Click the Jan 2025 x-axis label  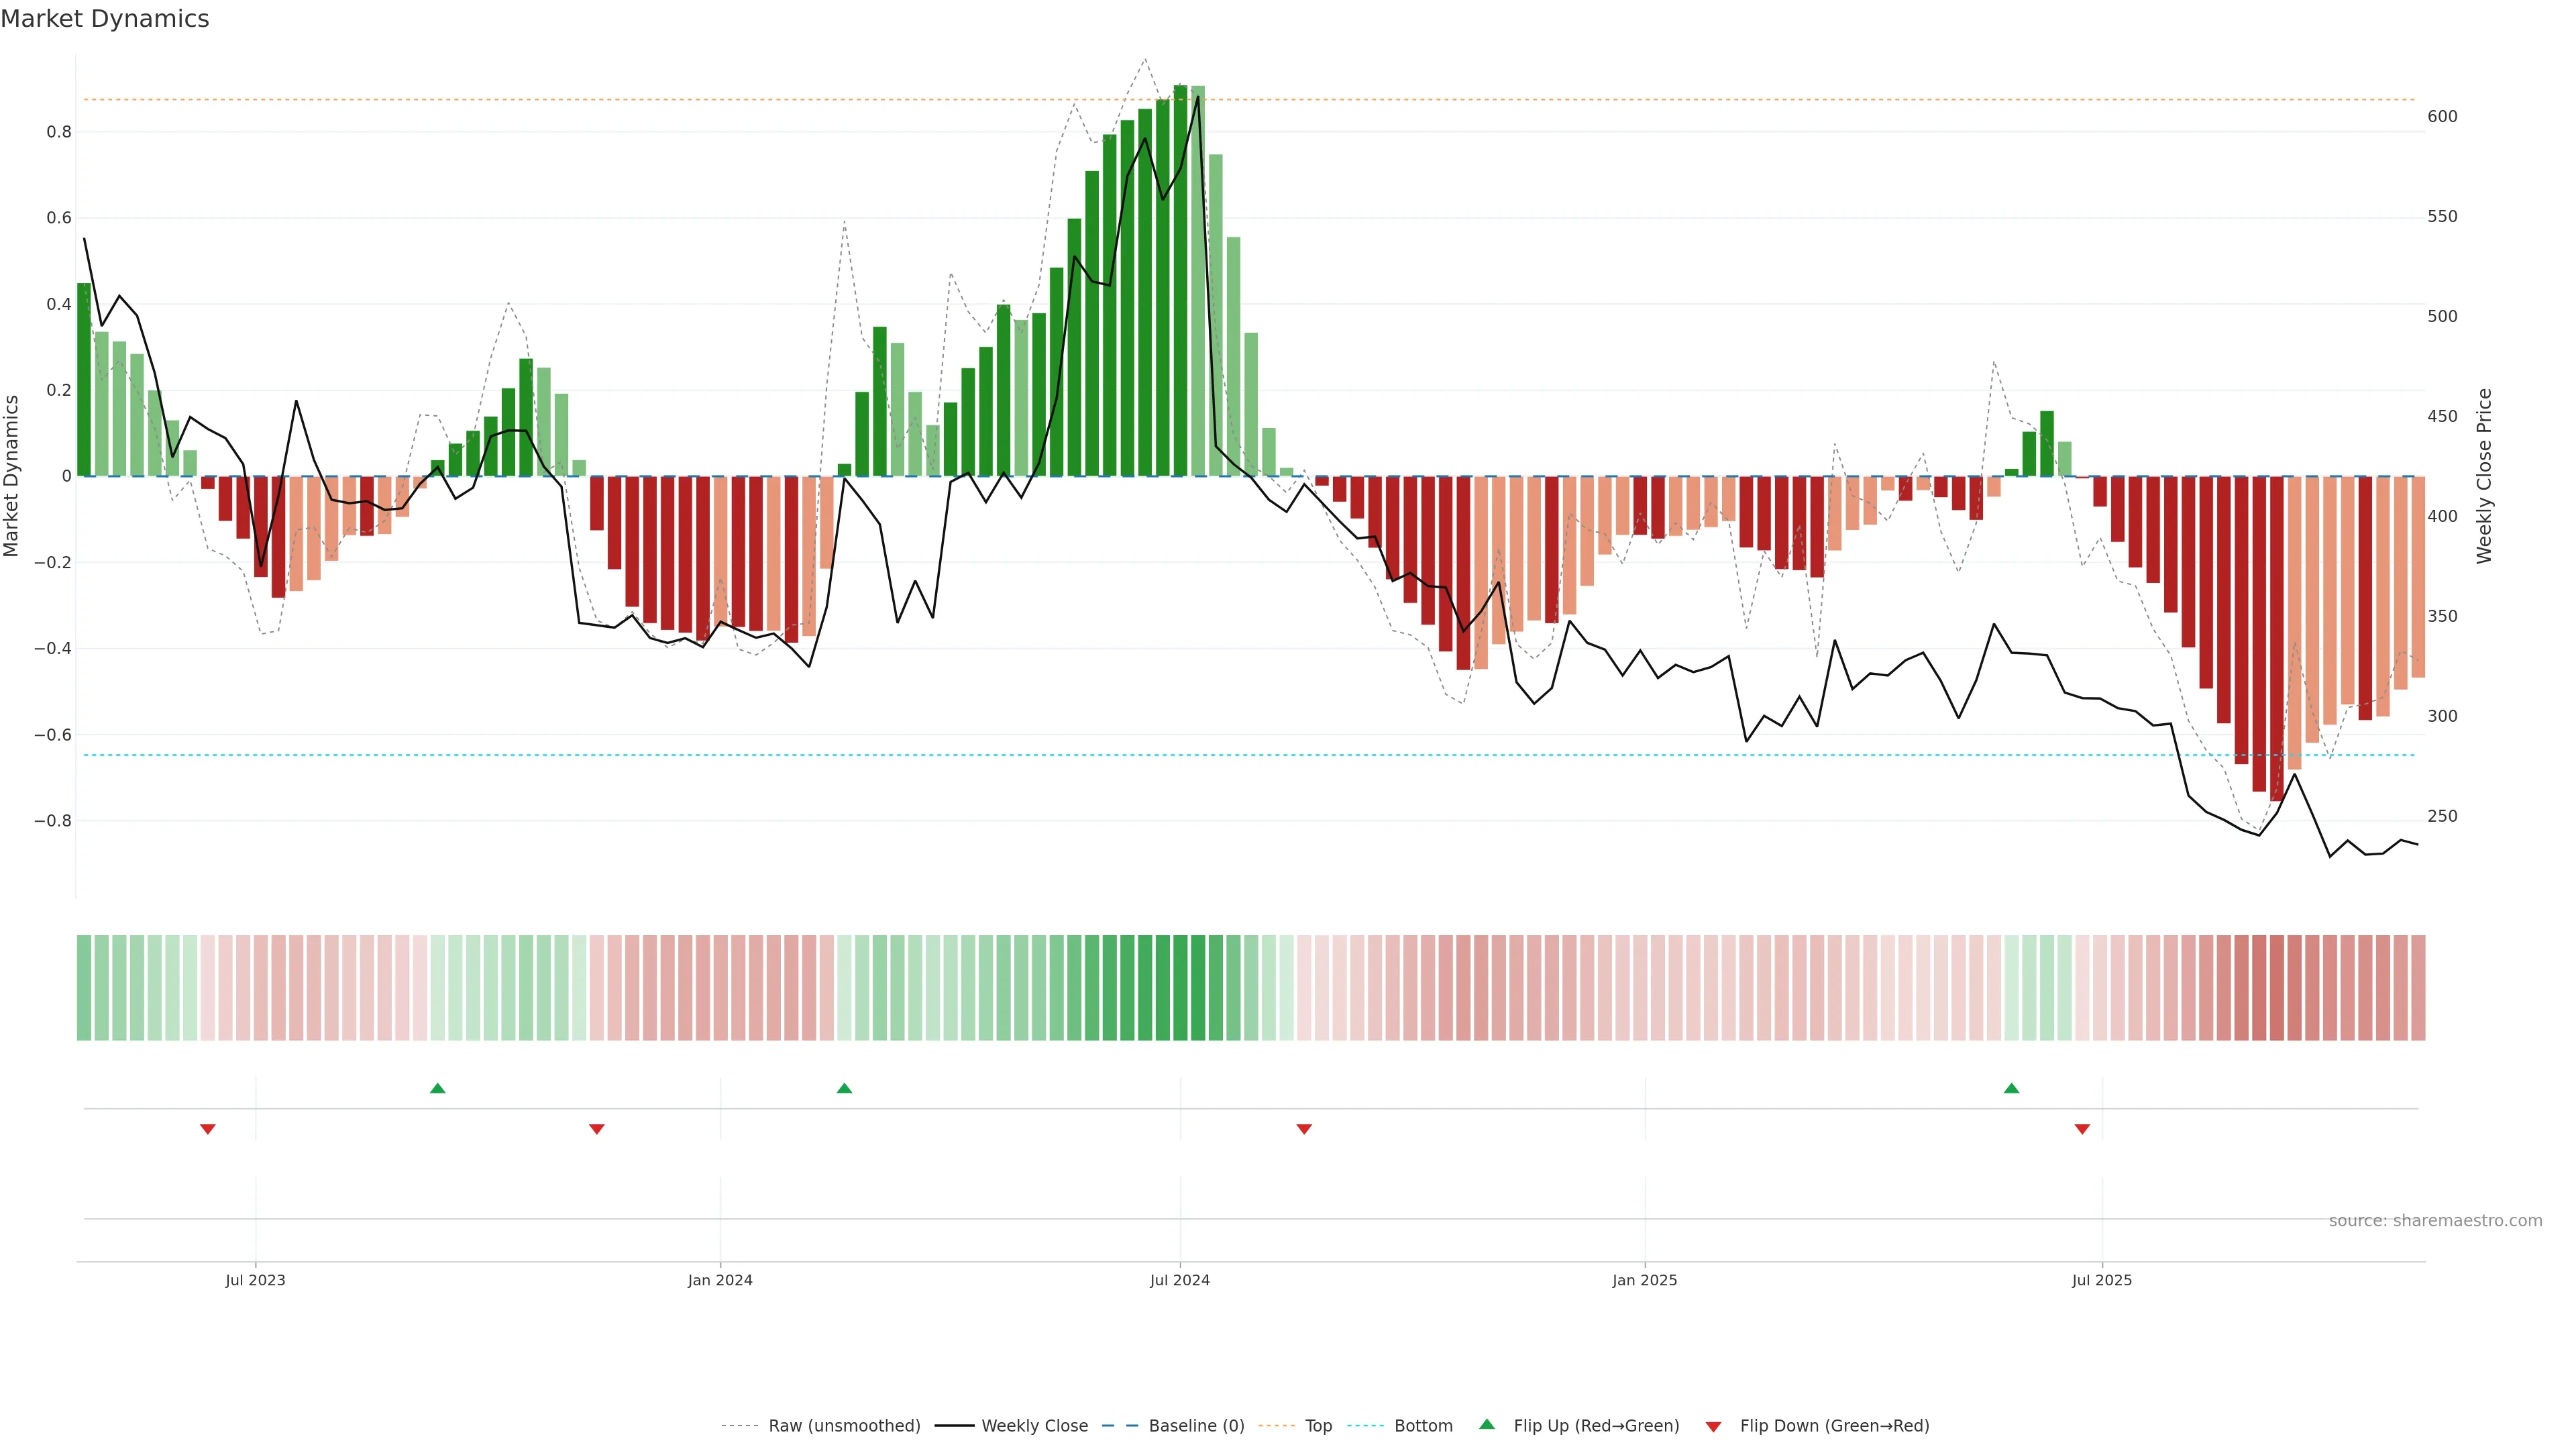[x=1645, y=1280]
